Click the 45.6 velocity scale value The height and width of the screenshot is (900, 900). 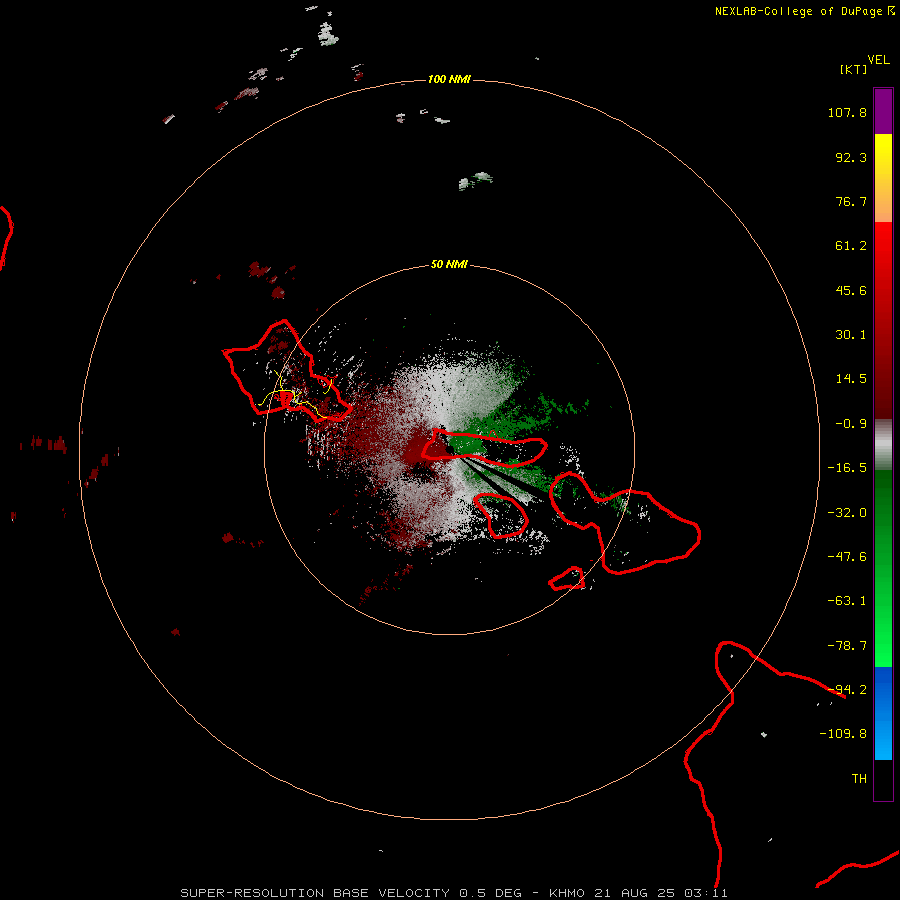[851, 290]
